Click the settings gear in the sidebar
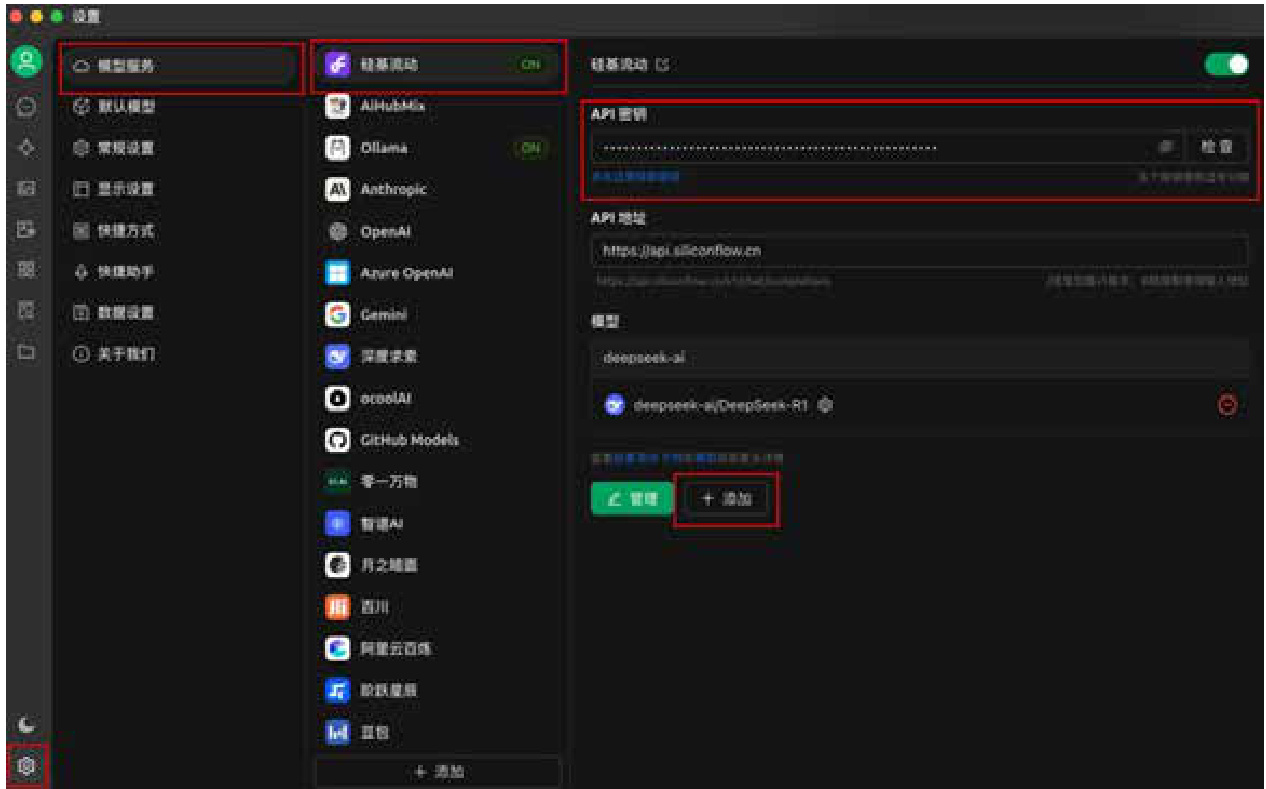The height and width of the screenshot is (789, 1266). [x=27, y=765]
